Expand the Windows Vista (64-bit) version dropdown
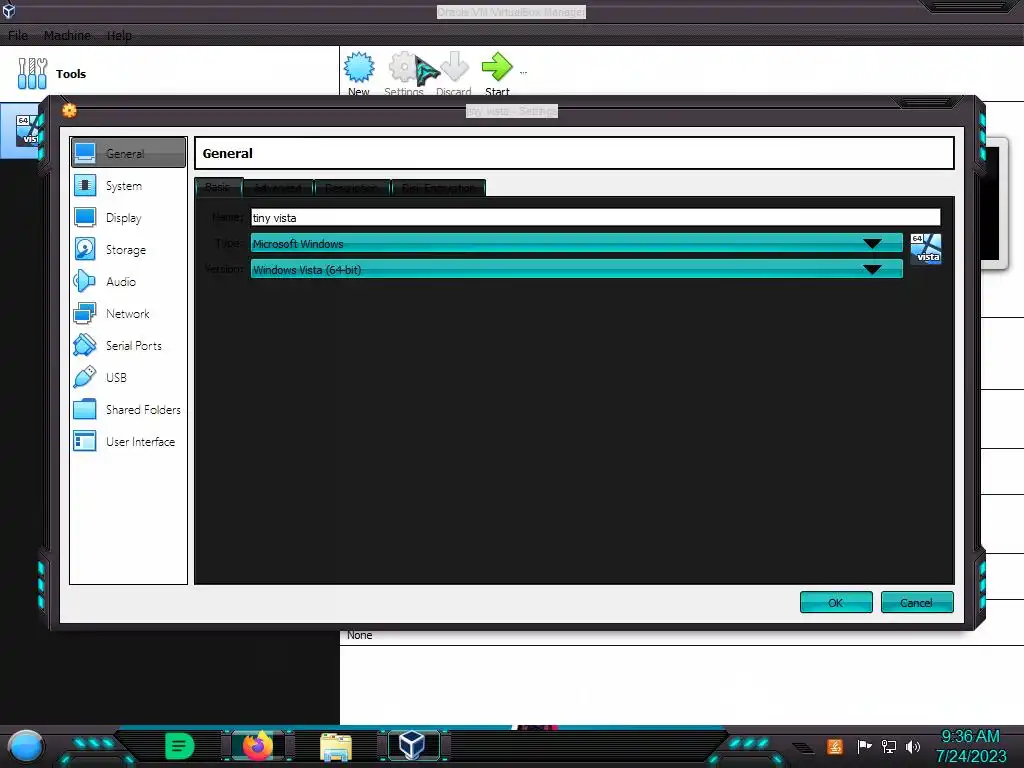The image size is (1024, 768). [576, 269]
